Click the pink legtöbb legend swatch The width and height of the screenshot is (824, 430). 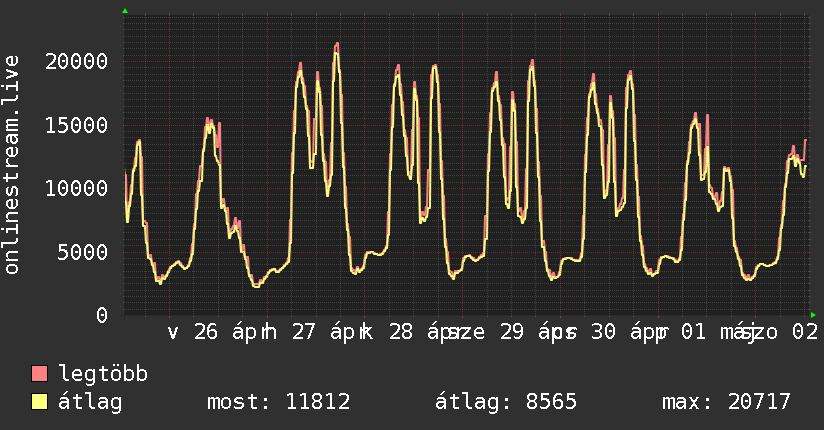(39, 373)
